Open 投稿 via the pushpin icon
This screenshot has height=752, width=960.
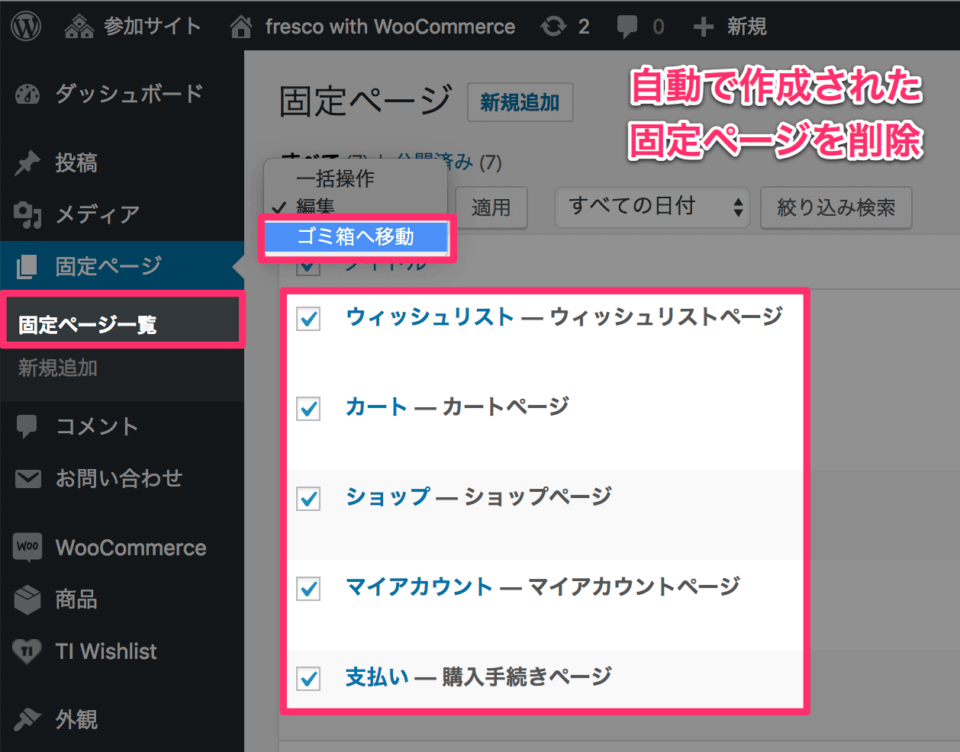point(25,162)
